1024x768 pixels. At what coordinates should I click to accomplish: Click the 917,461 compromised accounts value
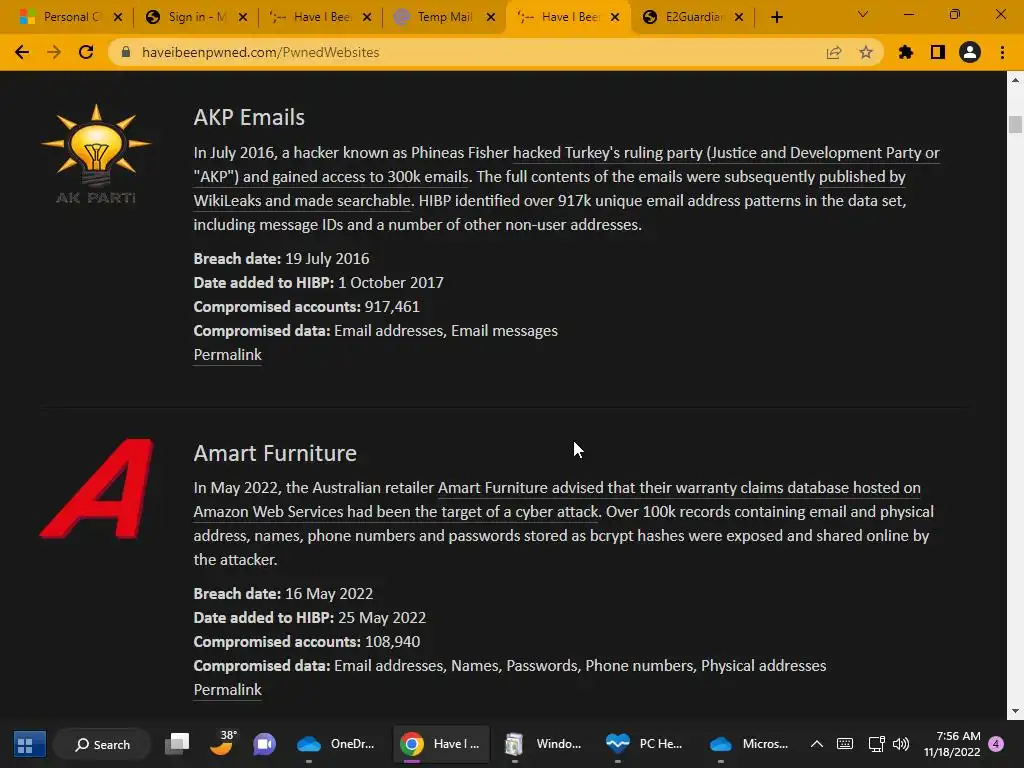point(392,307)
